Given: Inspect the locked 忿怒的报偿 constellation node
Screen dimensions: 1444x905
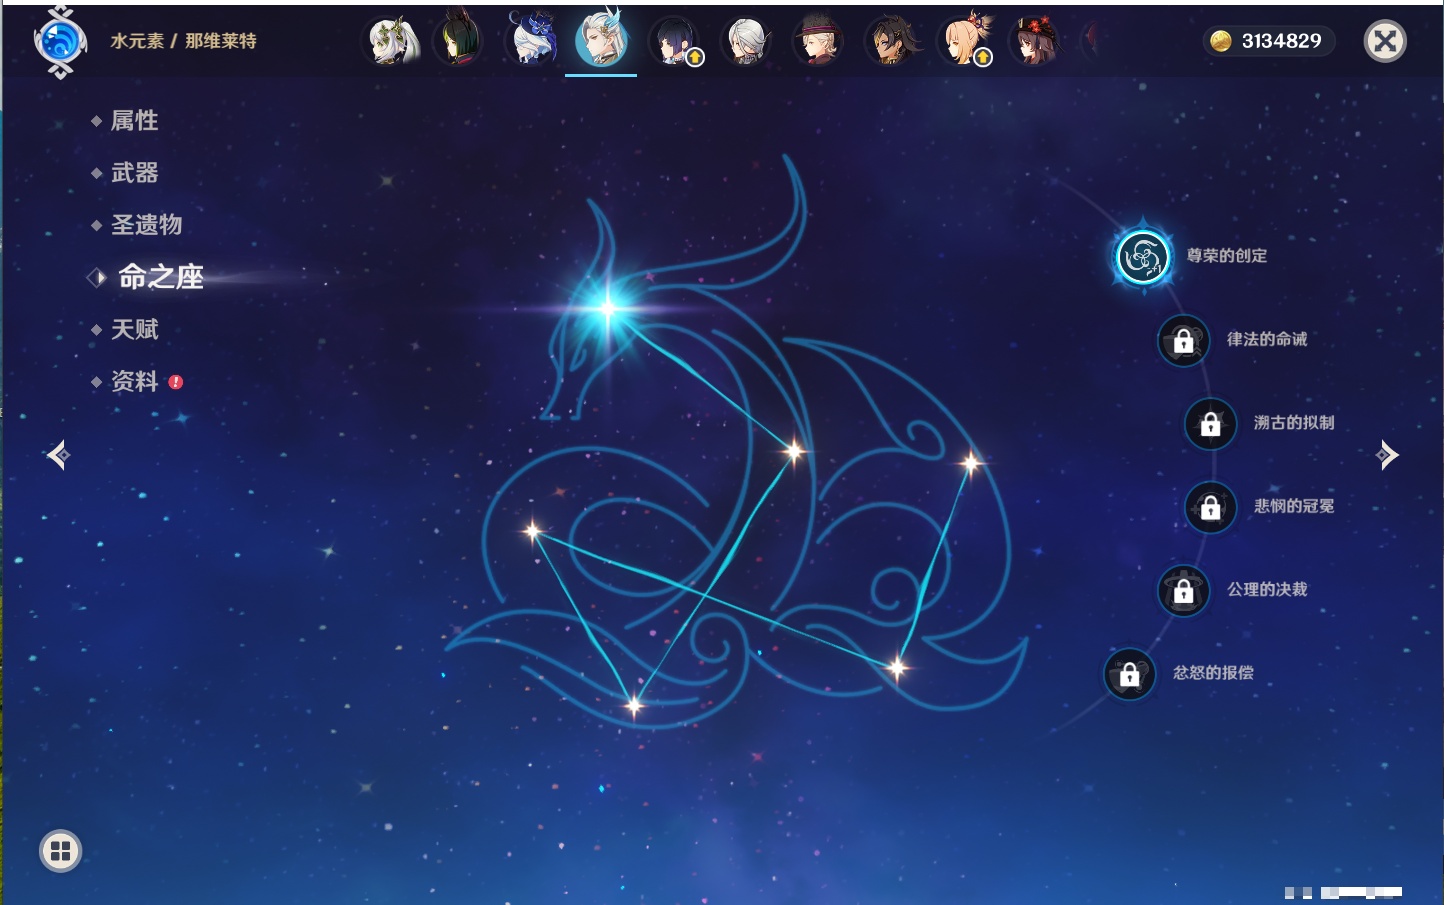Looking at the screenshot, I should 1129,675.
